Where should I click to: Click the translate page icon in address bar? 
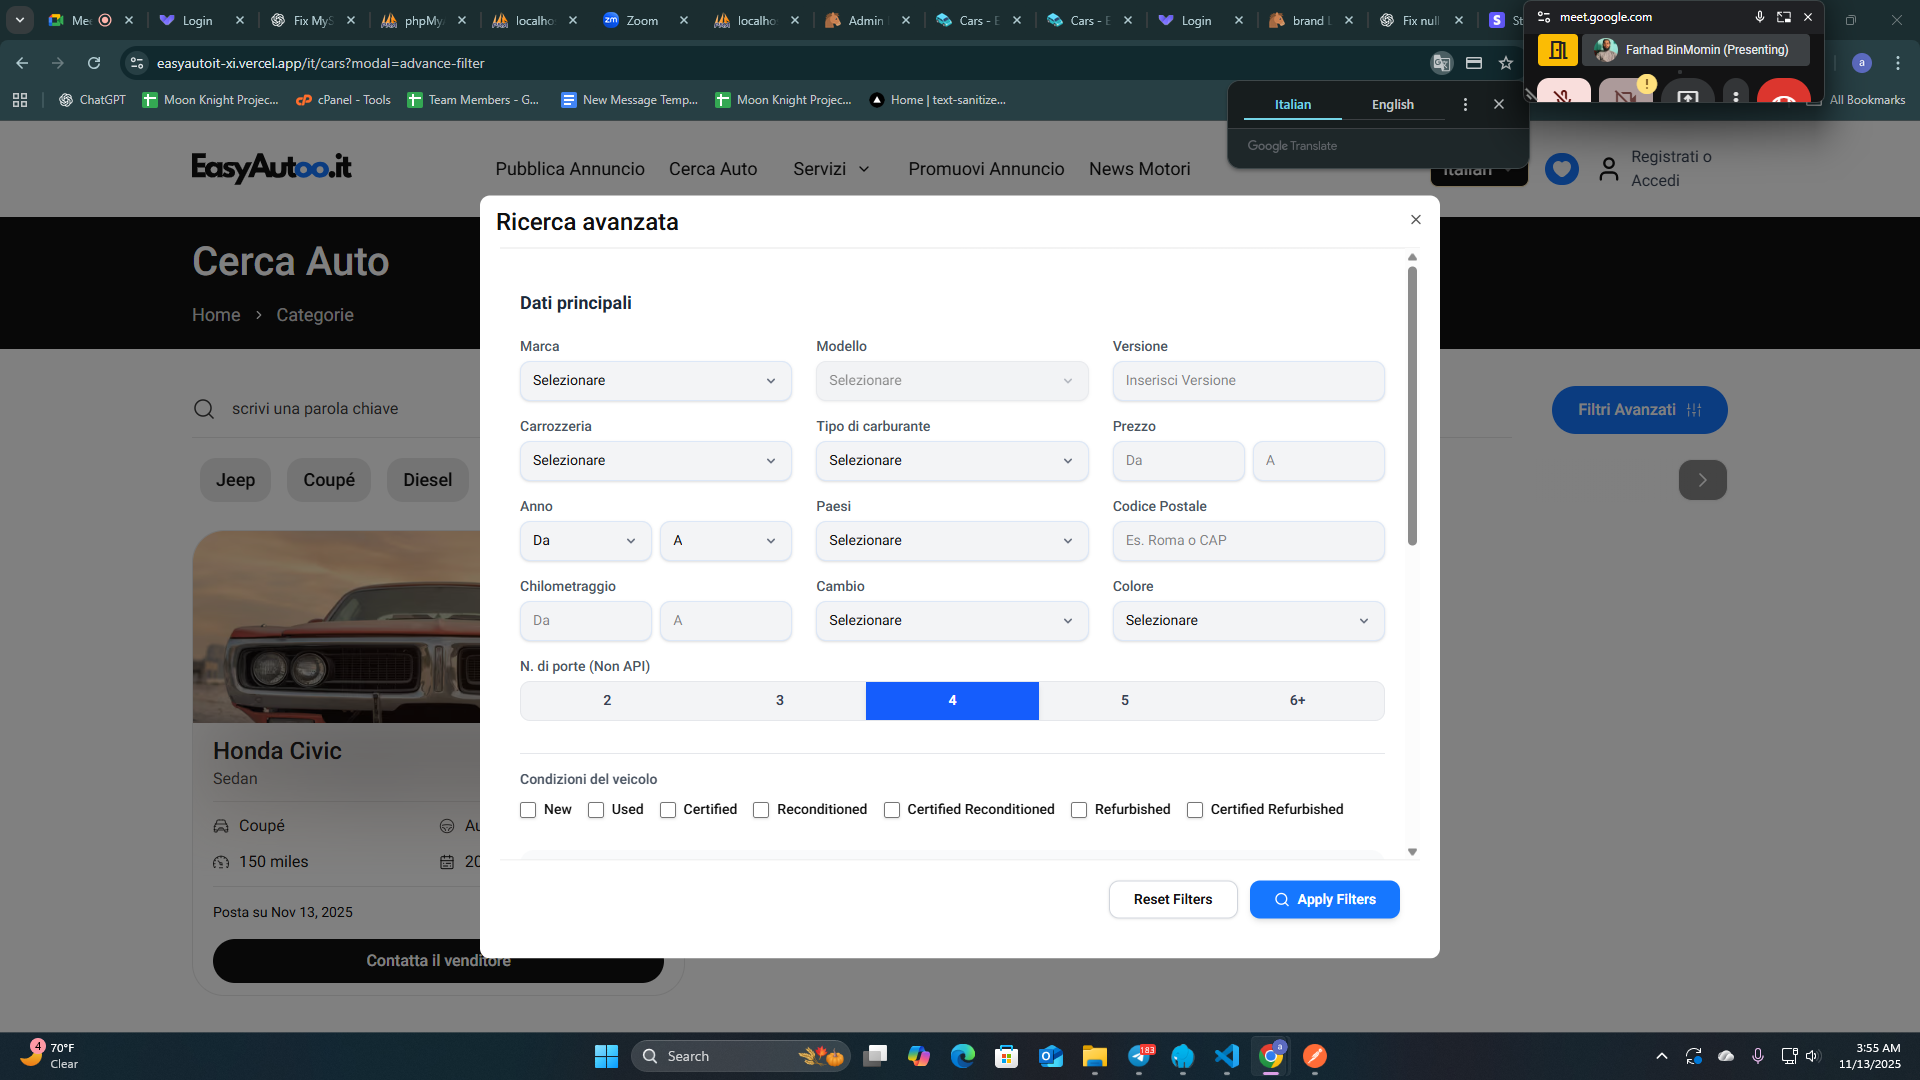tap(1441, 63)
